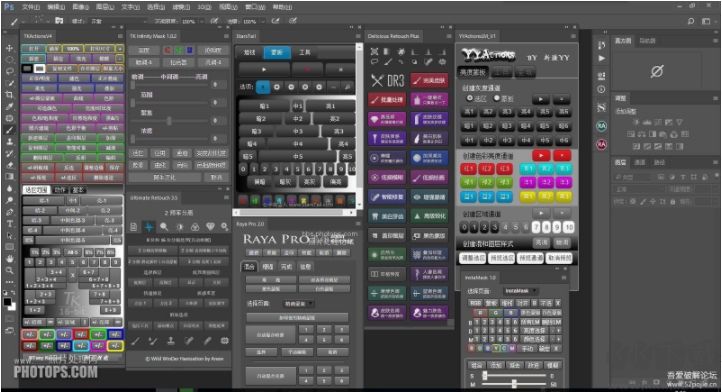Open the 3D menu
The image size is (722, 392).
click(x=204, y=7)
